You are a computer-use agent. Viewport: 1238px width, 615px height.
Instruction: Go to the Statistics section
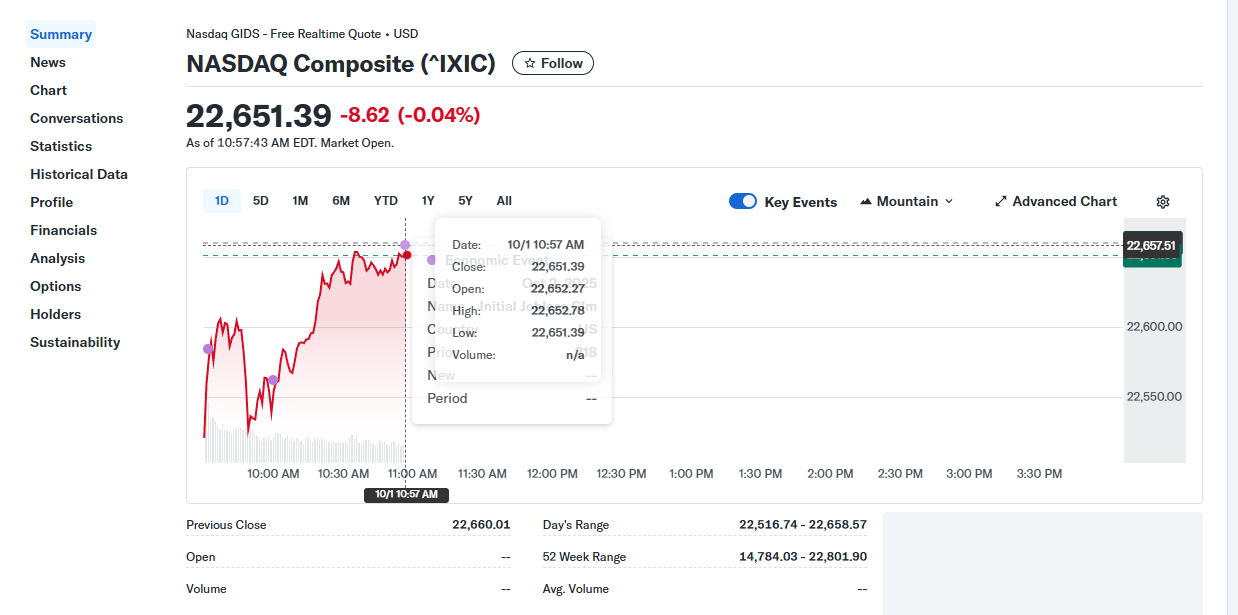[61, 146]
